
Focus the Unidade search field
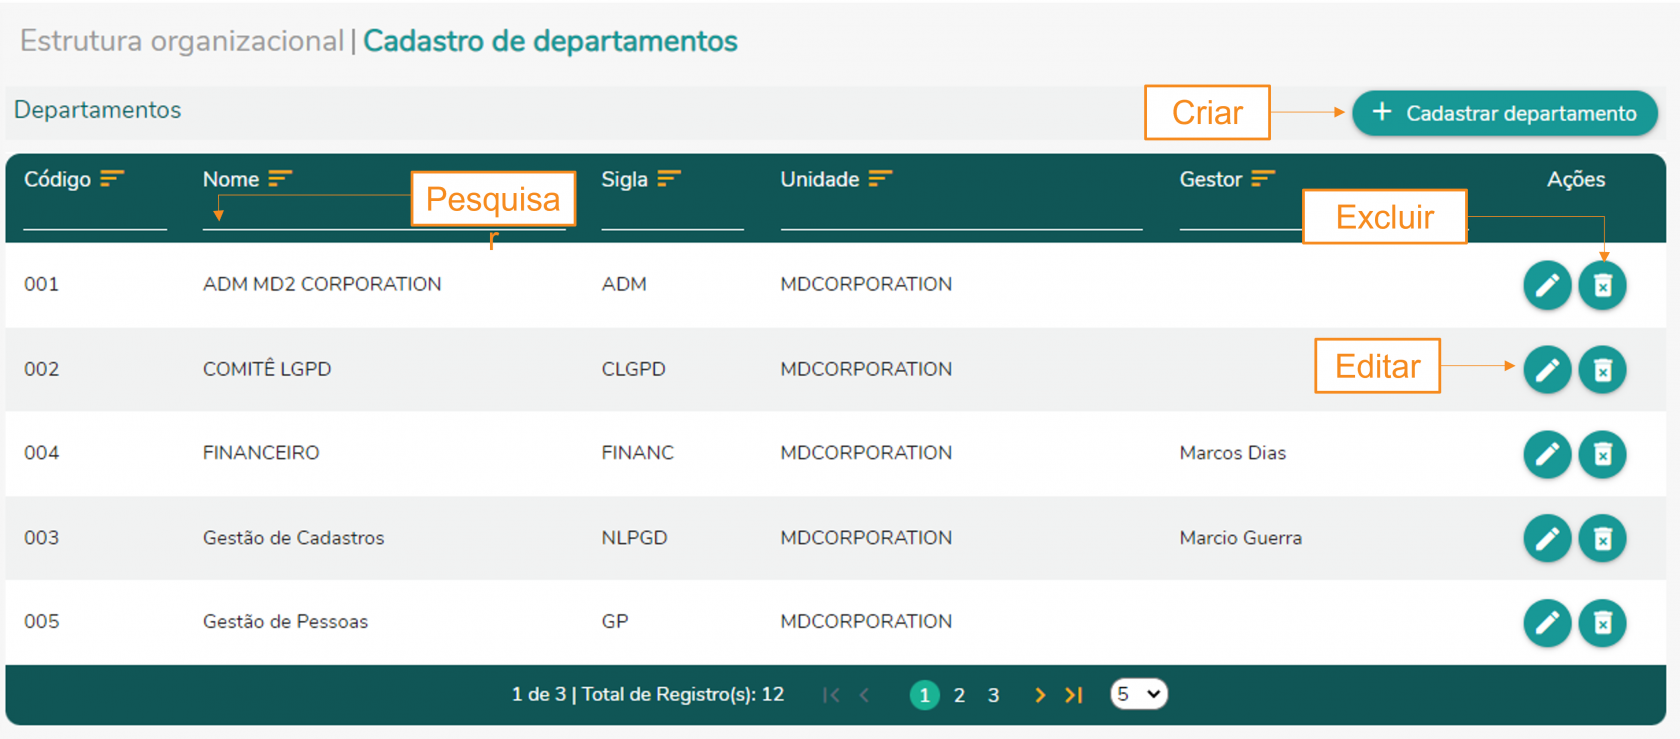coord(961,215)
